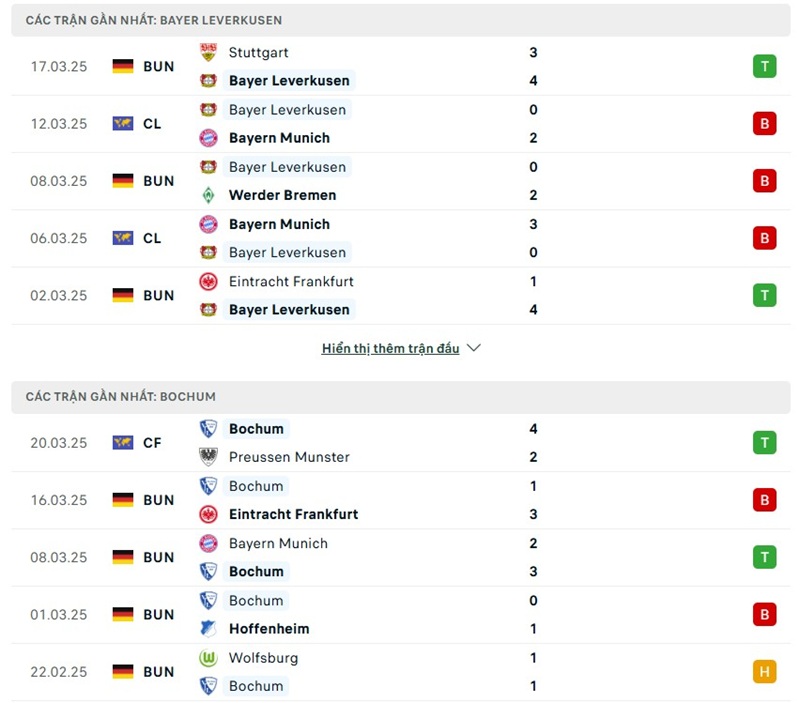Viewport: 800px width, 703px height.
Task: Click the green T badge for the Stuttgart match
Action: 765,66
